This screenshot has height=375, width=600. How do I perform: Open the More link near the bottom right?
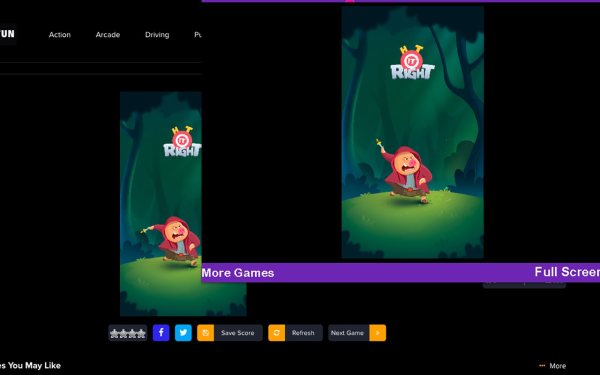(x=558, y=365)
